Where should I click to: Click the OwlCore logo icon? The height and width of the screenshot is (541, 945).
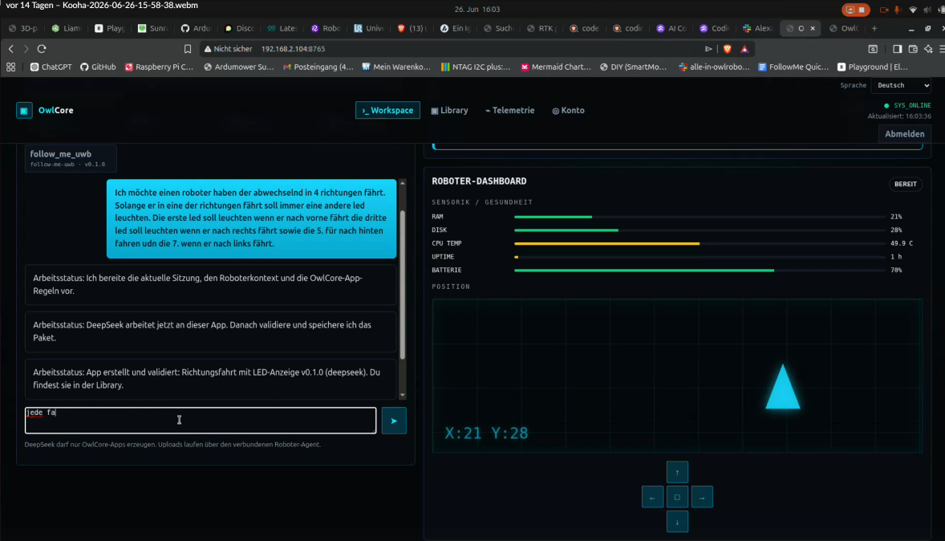pos(24,110)
